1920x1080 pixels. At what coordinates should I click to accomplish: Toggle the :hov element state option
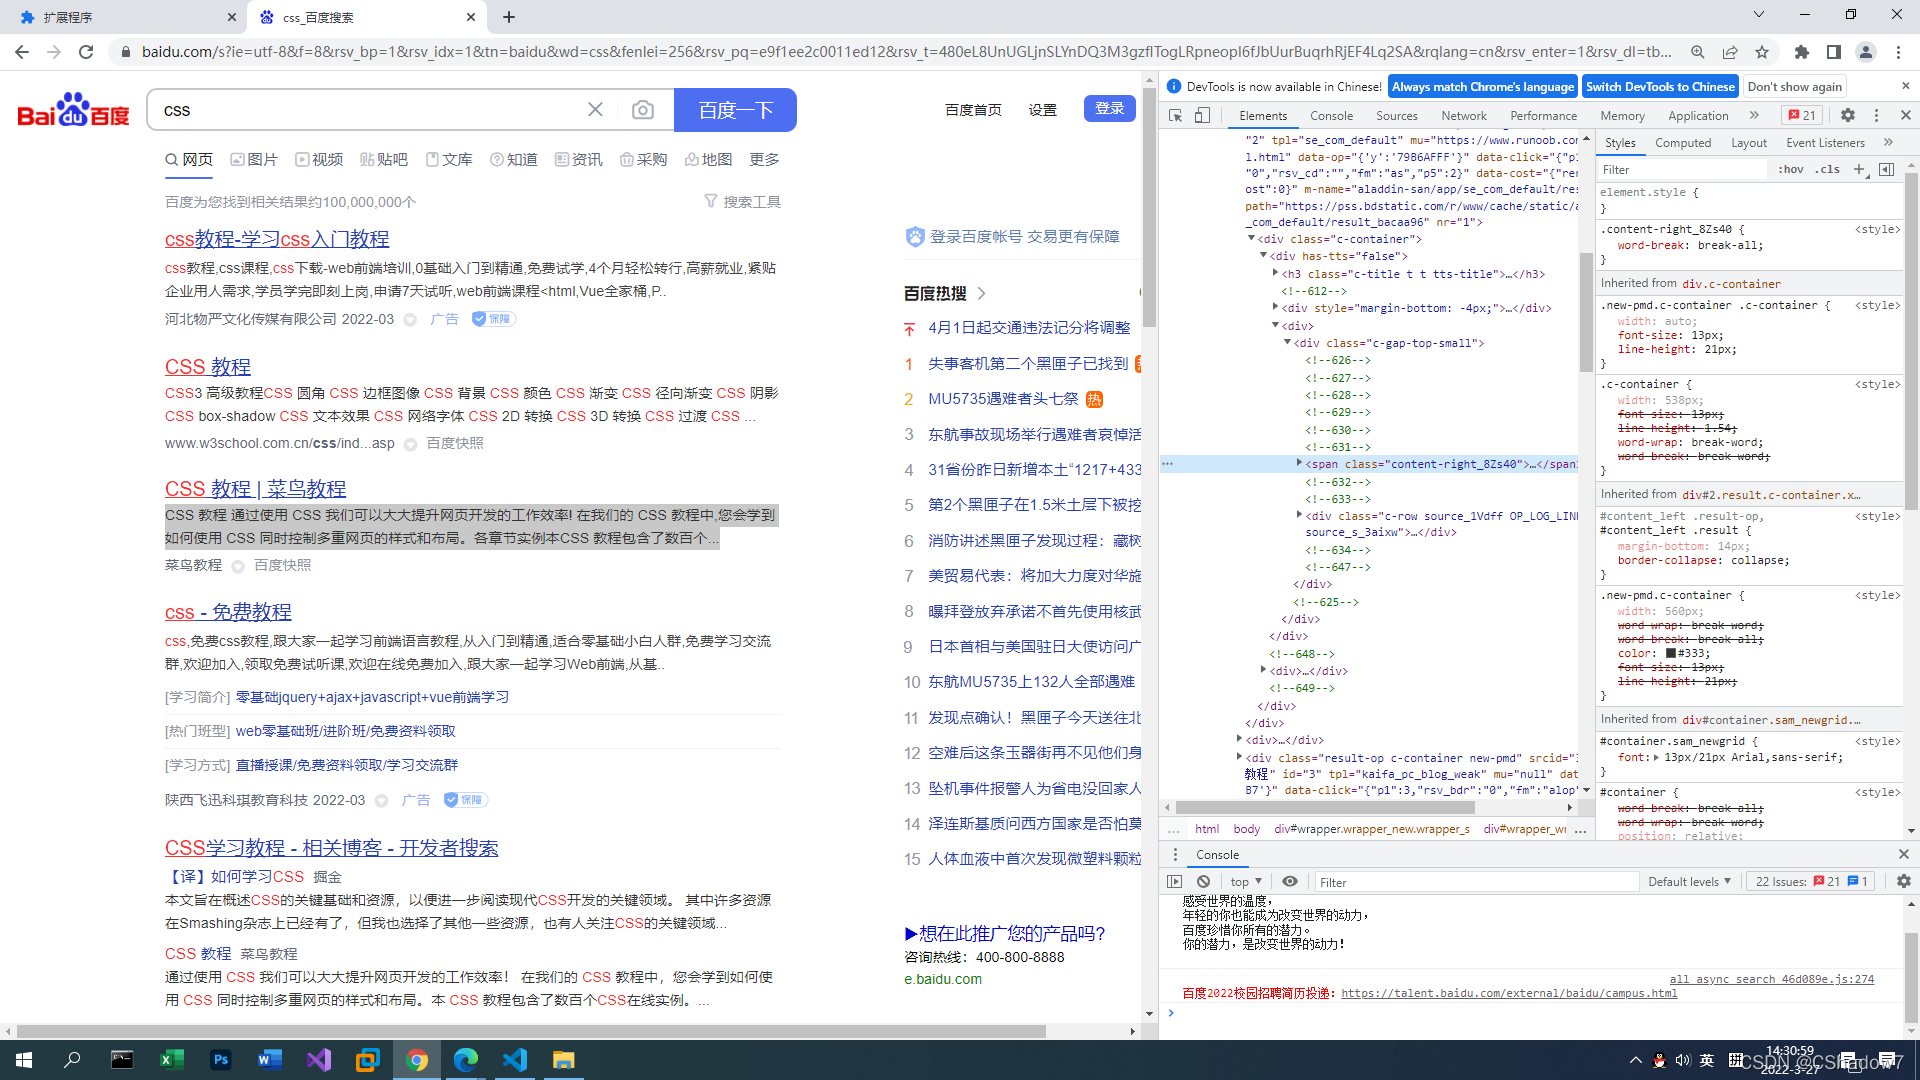click(1791, 170)
